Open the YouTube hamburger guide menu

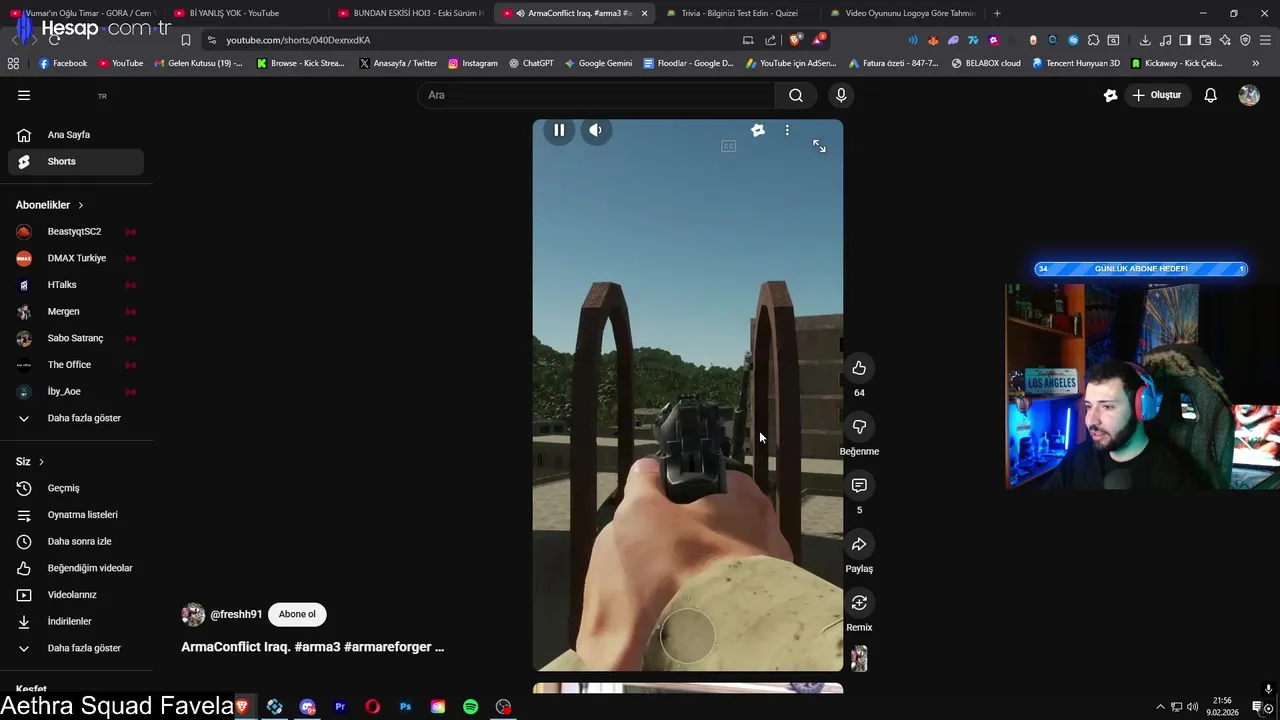(x=24, y=95)
